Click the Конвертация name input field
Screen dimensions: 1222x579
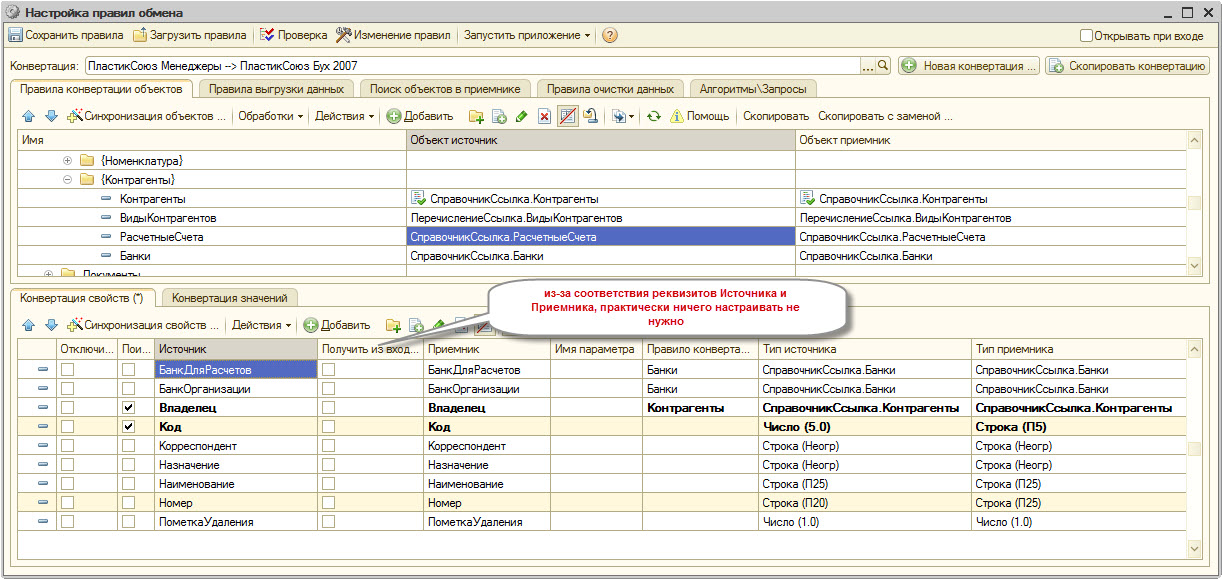(x=470, y=66)
